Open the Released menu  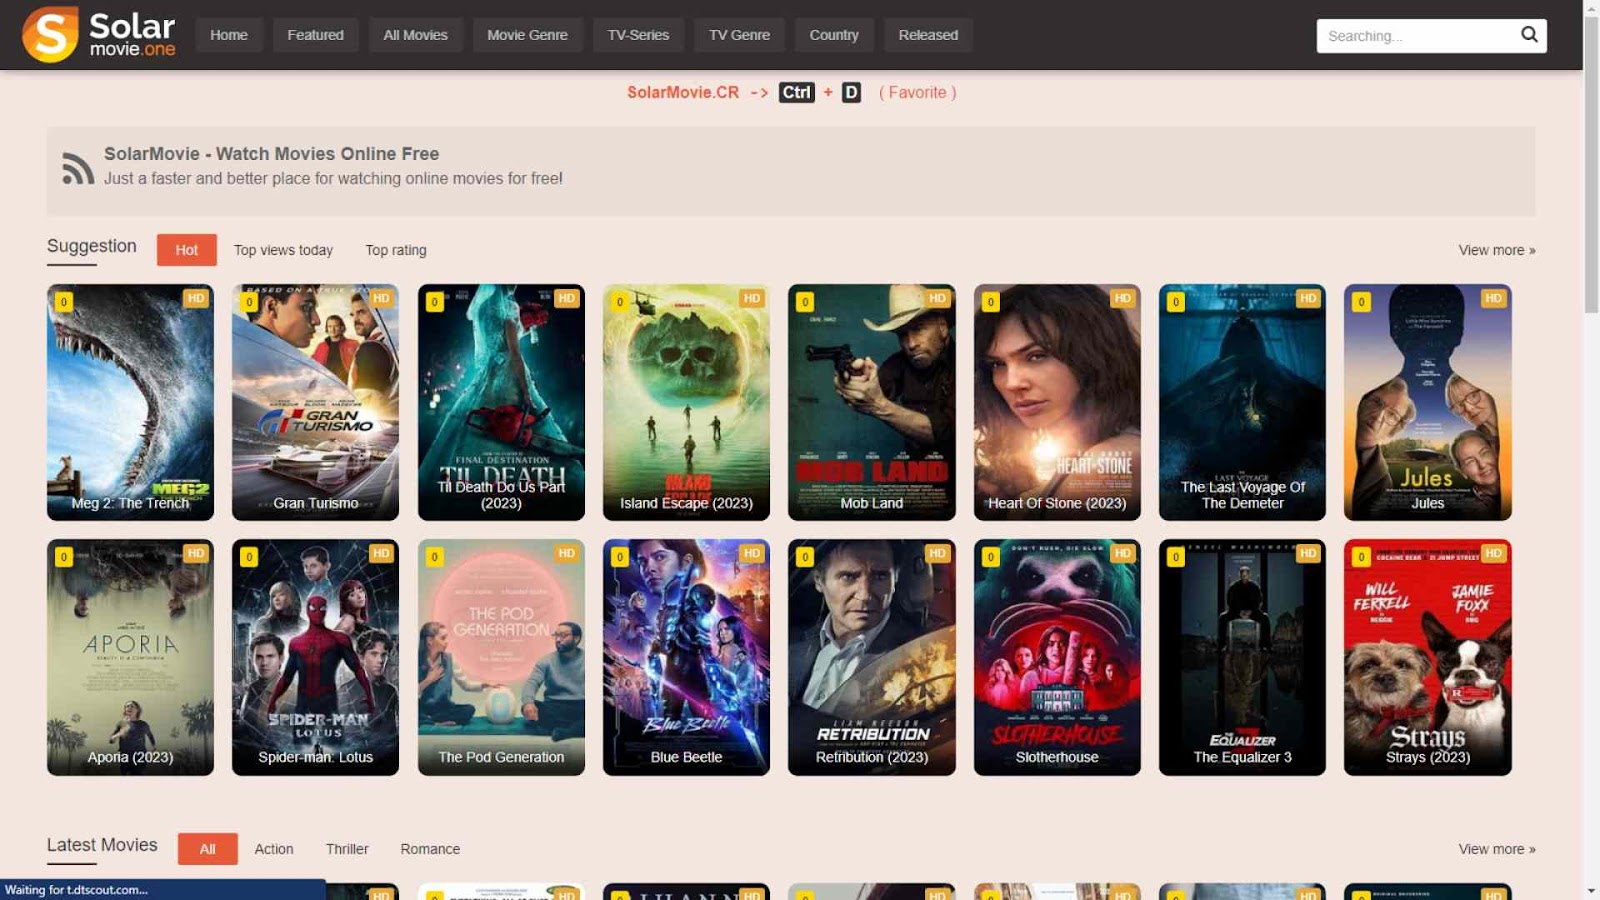pos(928,35)
